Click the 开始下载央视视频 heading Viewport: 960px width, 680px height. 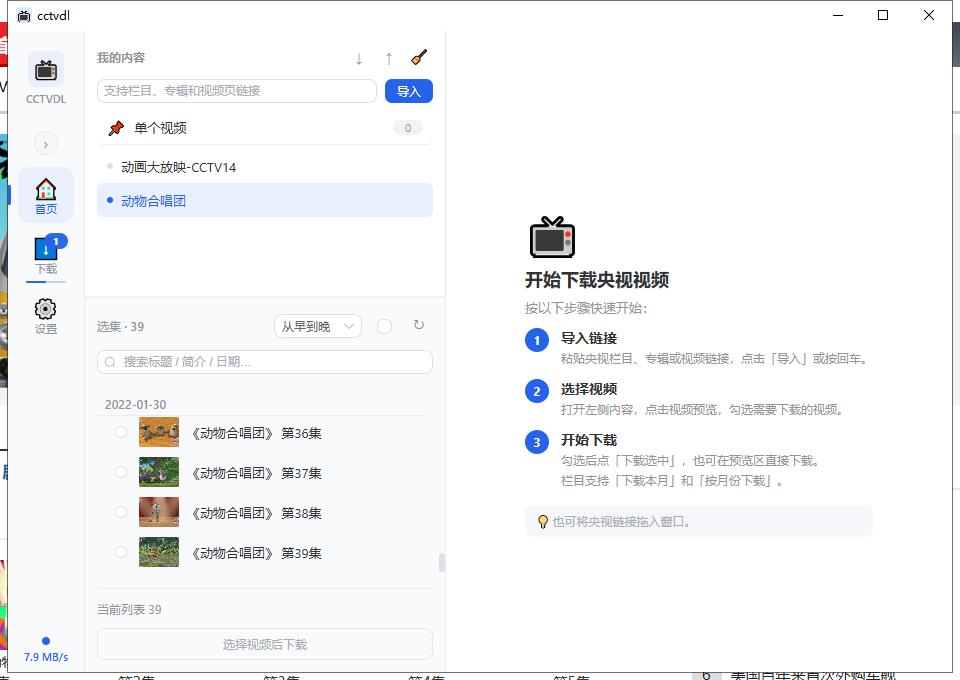pos(597,280)
